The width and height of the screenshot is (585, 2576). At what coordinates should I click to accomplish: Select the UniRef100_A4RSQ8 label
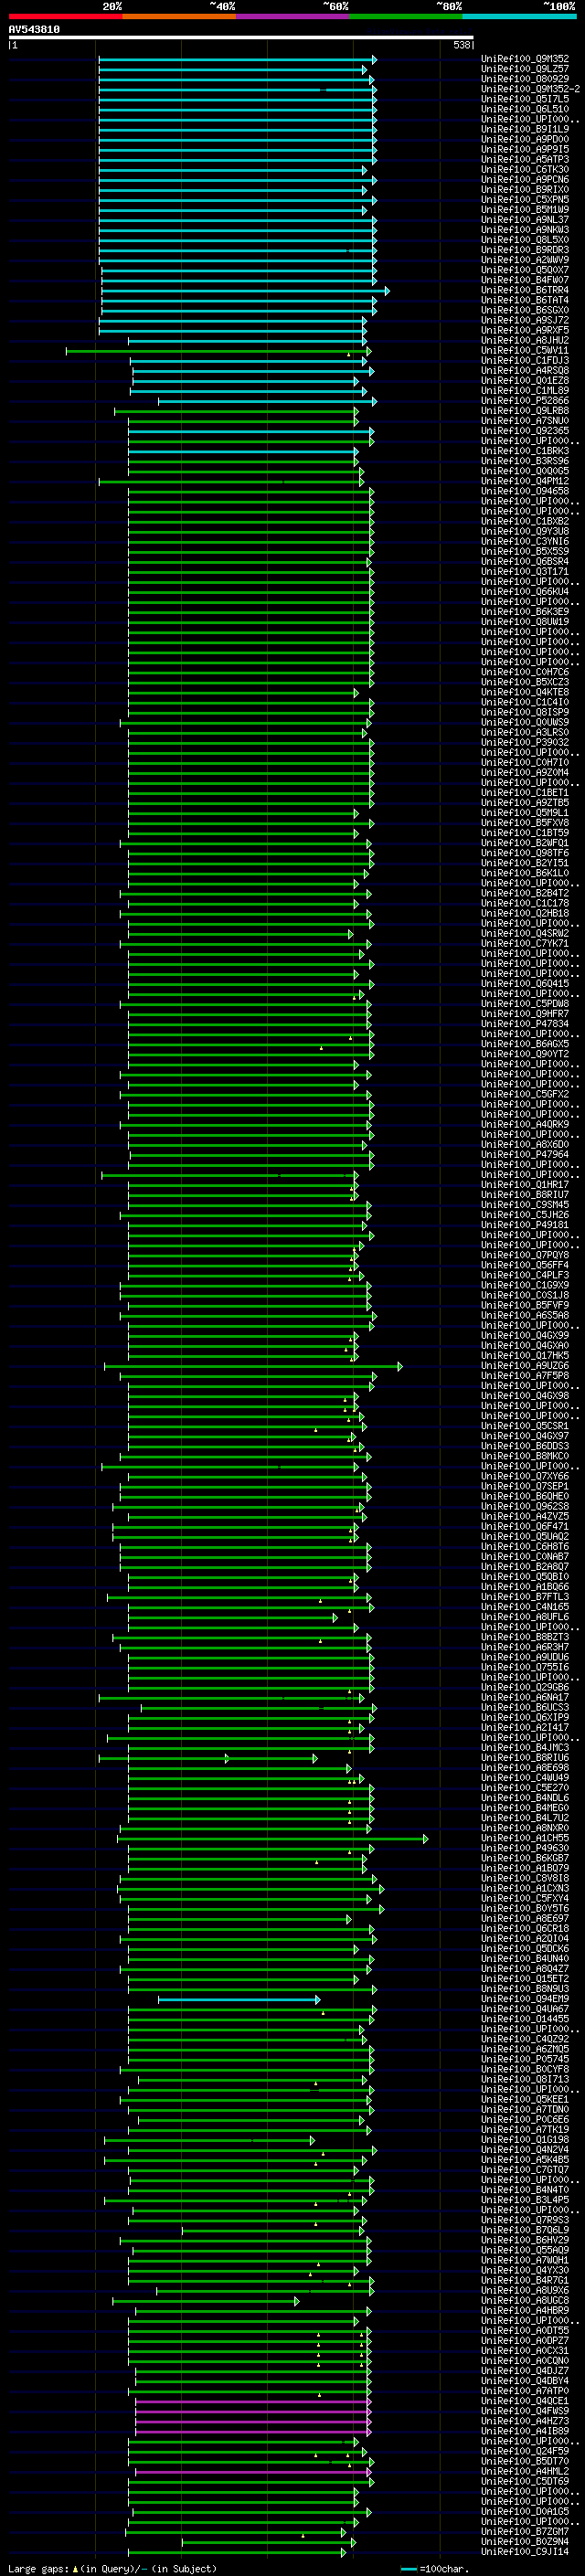coord(525,370)
